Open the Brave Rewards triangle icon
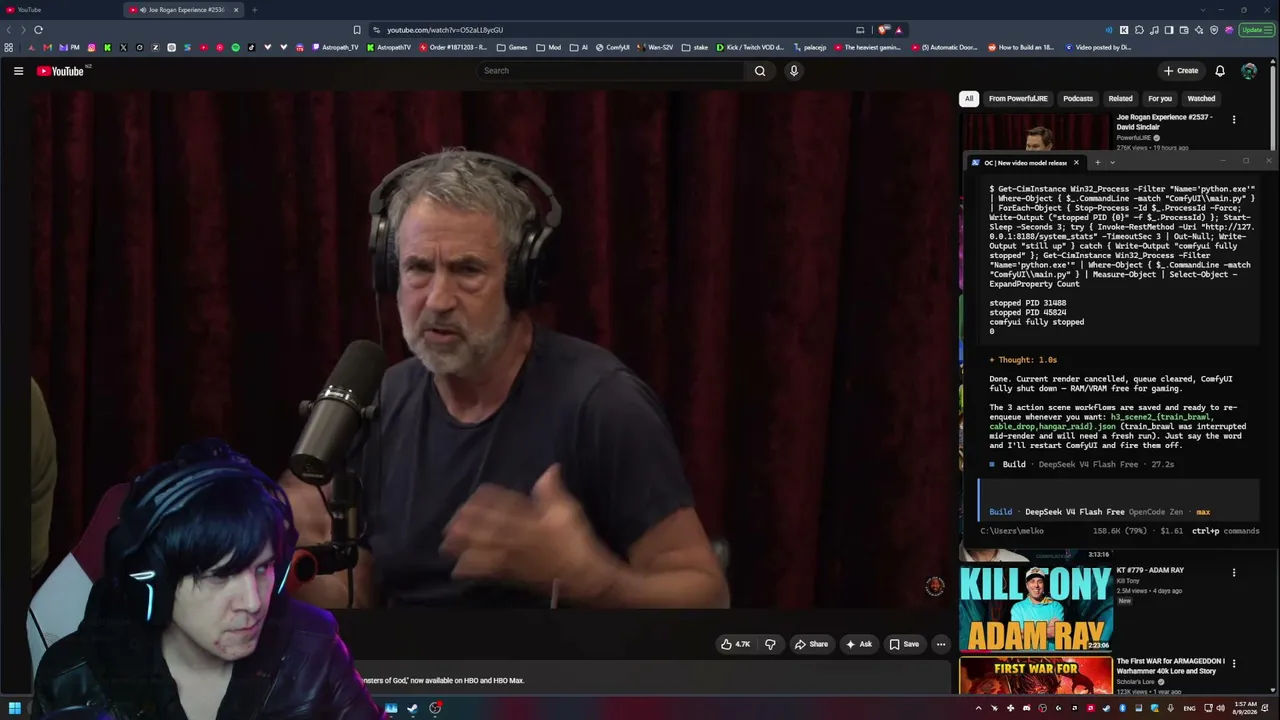The width and height of the screenshot is (1280, 720). point(899,30)
